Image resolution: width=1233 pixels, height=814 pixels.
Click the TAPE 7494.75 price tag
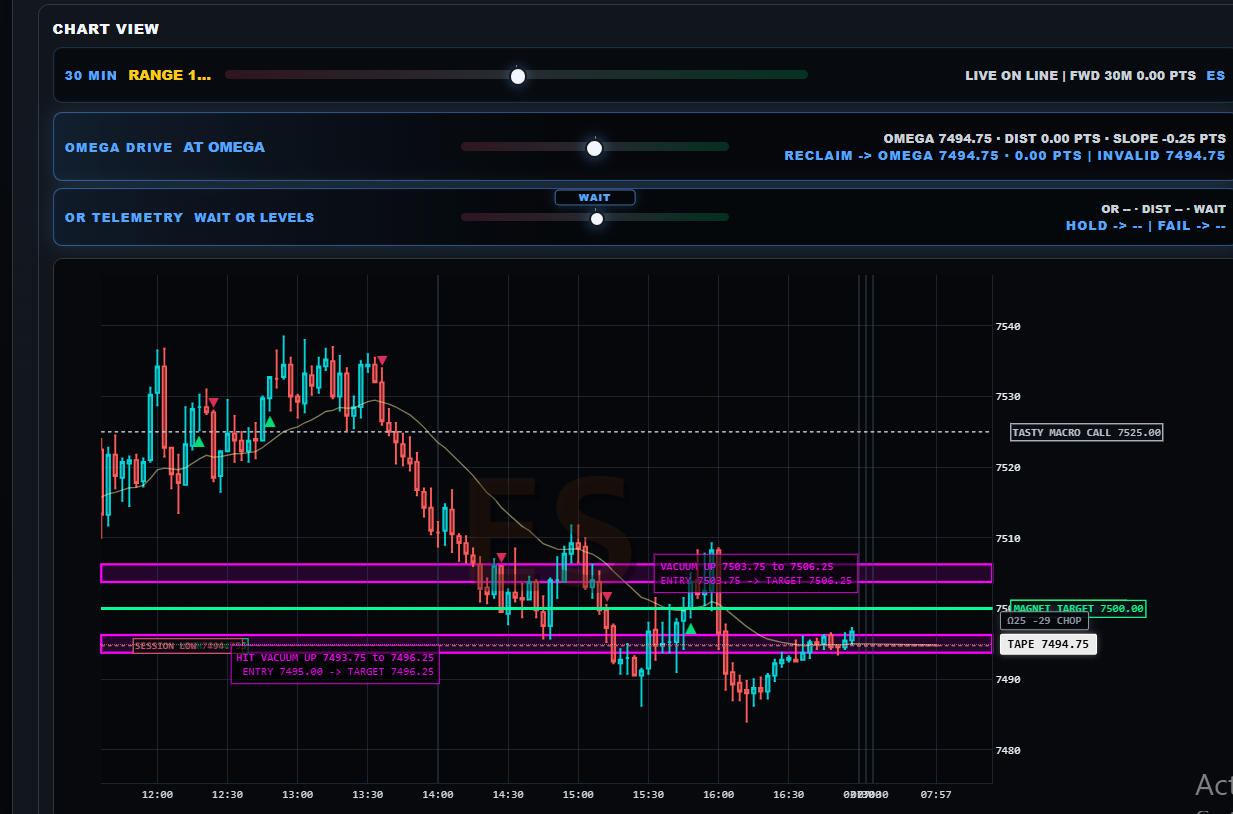point(1048,644)
